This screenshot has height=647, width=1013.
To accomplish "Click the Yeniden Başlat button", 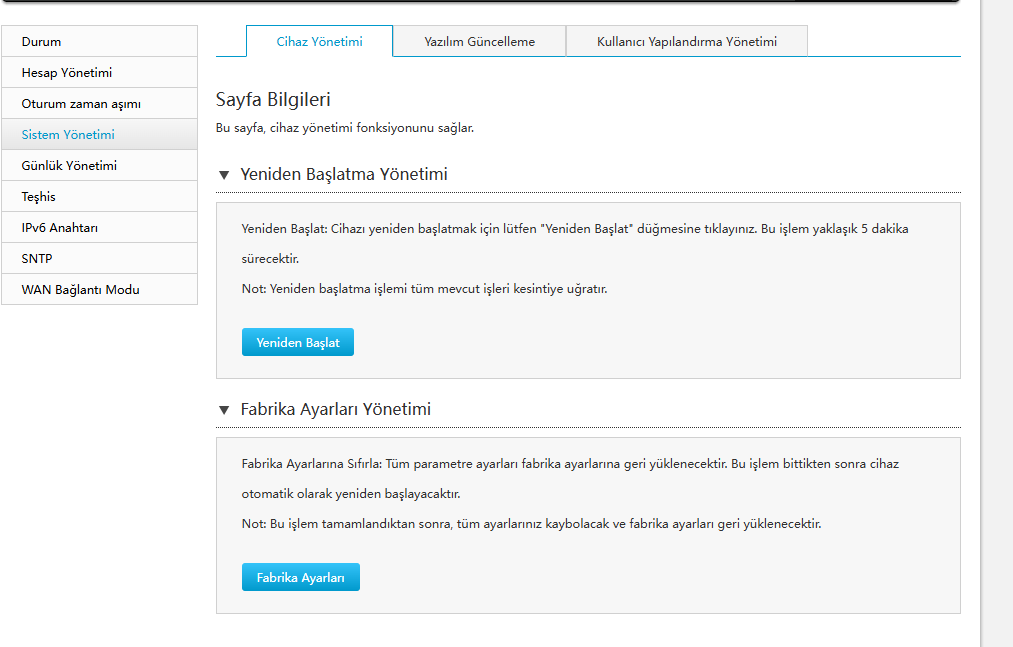I will (x=298, y=342).
